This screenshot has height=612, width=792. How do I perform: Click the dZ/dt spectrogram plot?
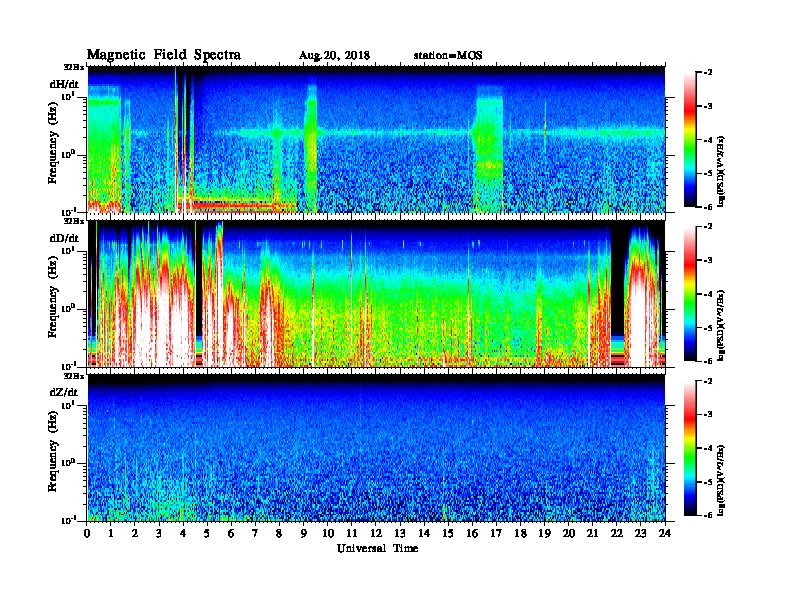376,448
